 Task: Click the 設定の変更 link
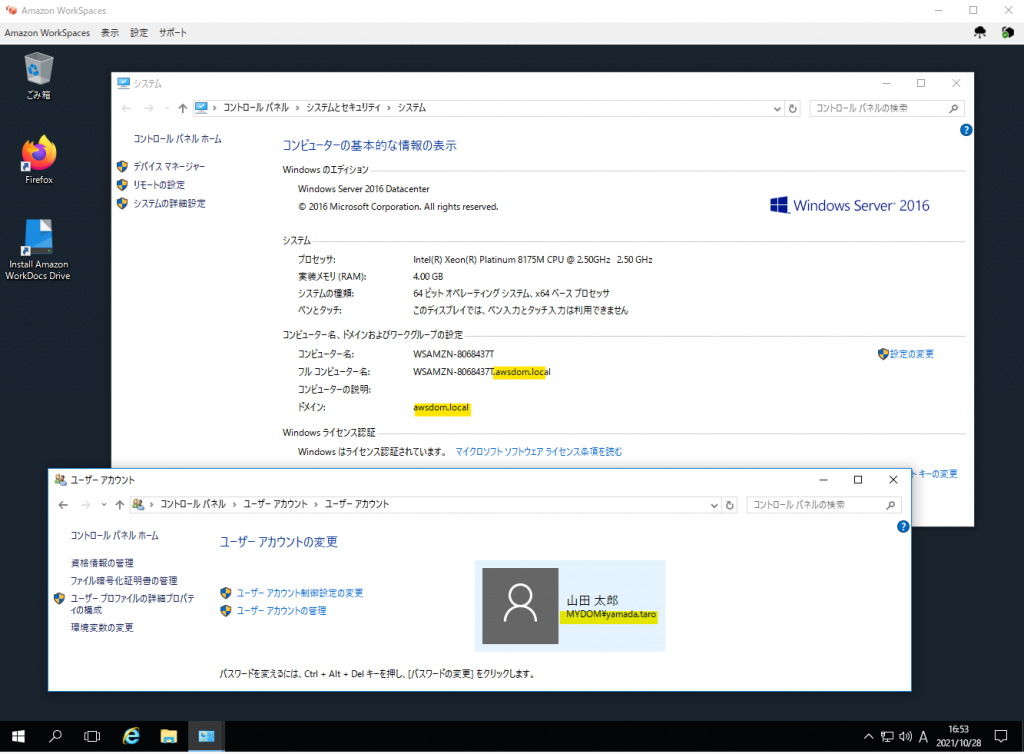[x=912, y=354]
